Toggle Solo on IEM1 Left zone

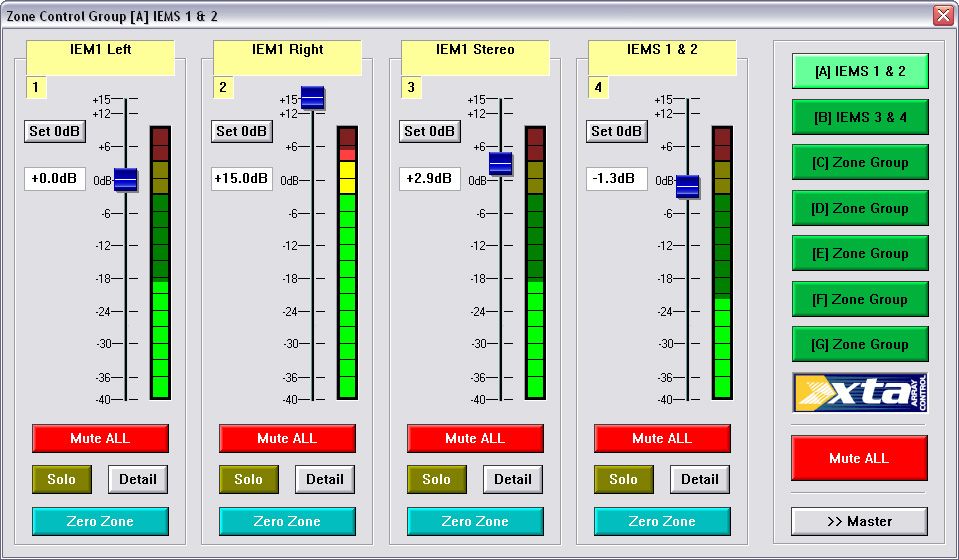tap(61, 479)
